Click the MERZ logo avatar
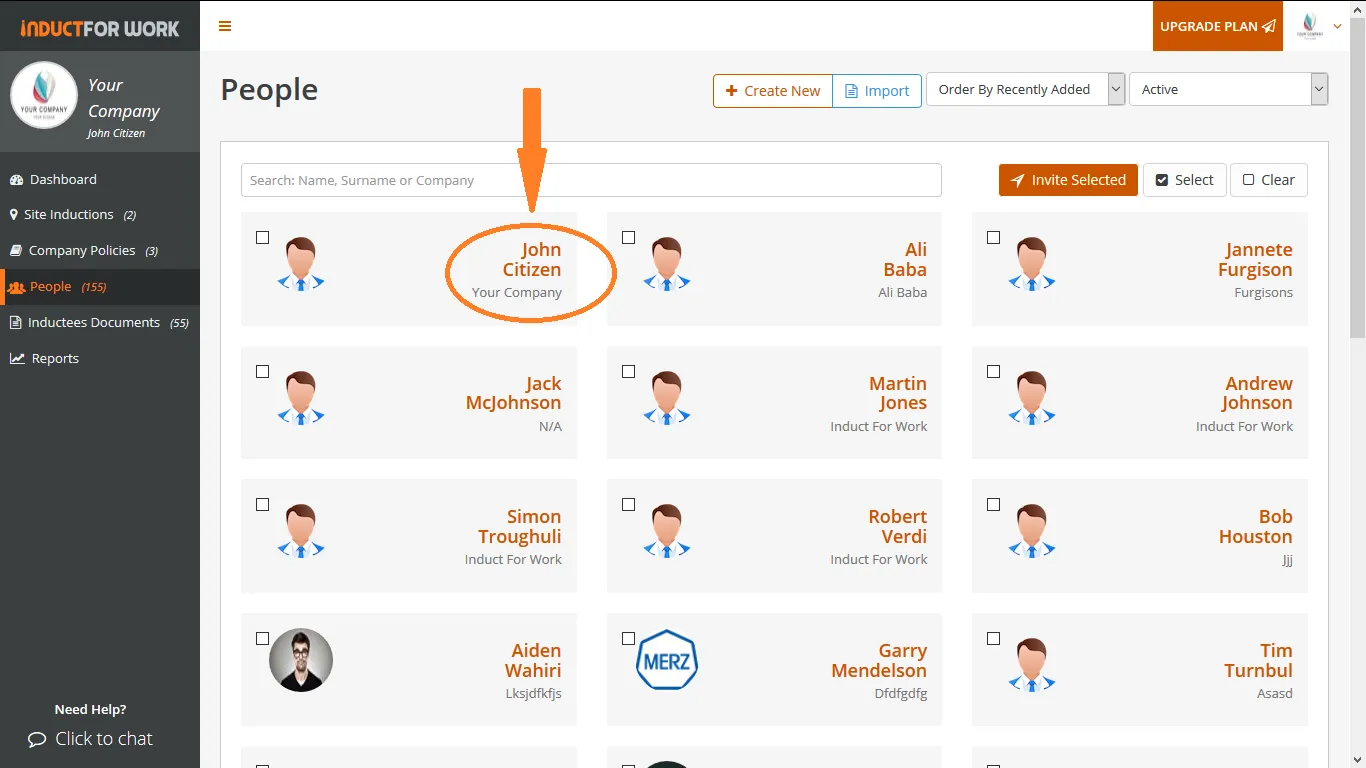The height and width of the screenshot is (768, 1366). [x=667, y=660]
